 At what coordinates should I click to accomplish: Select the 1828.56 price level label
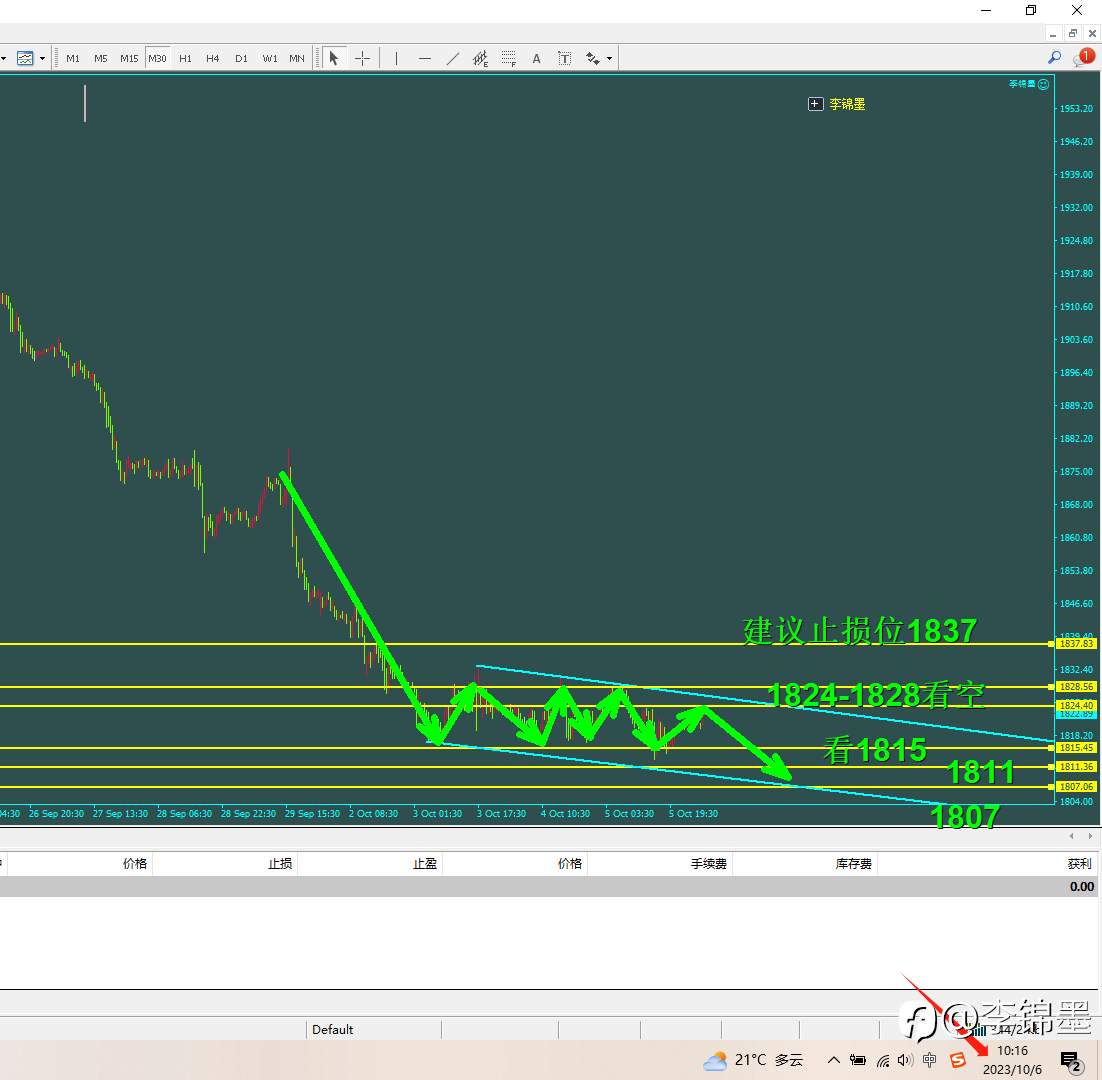click(x=1076, y=687)
